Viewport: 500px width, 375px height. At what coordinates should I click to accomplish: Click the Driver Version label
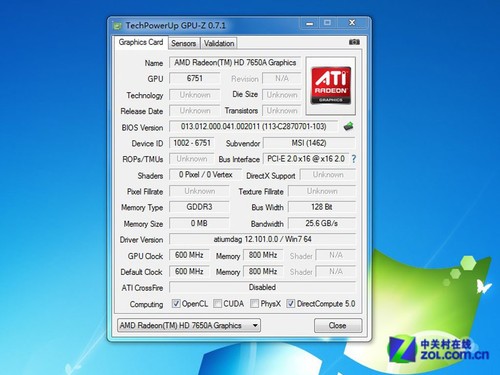pos(142,240)
